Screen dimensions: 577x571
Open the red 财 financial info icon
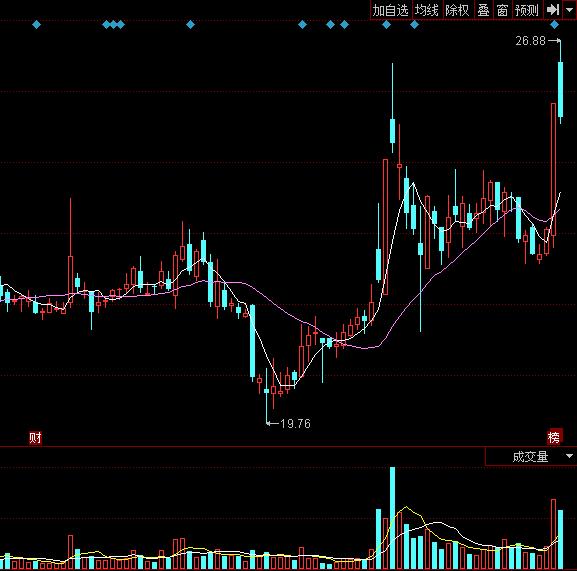tap(35, 438)
